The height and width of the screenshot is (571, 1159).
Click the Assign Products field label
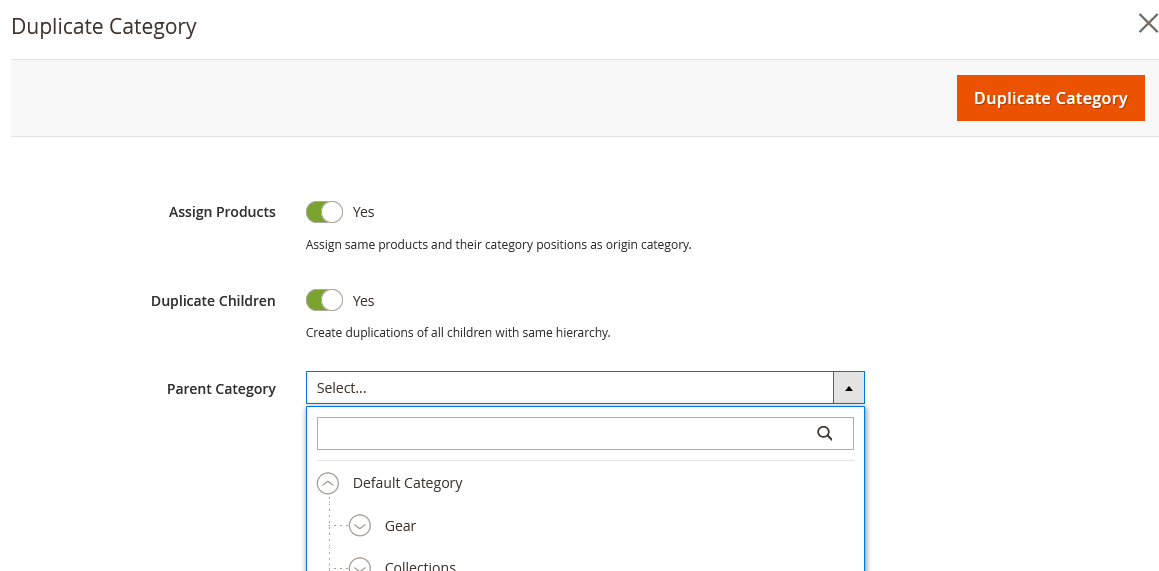pos(222,212)
